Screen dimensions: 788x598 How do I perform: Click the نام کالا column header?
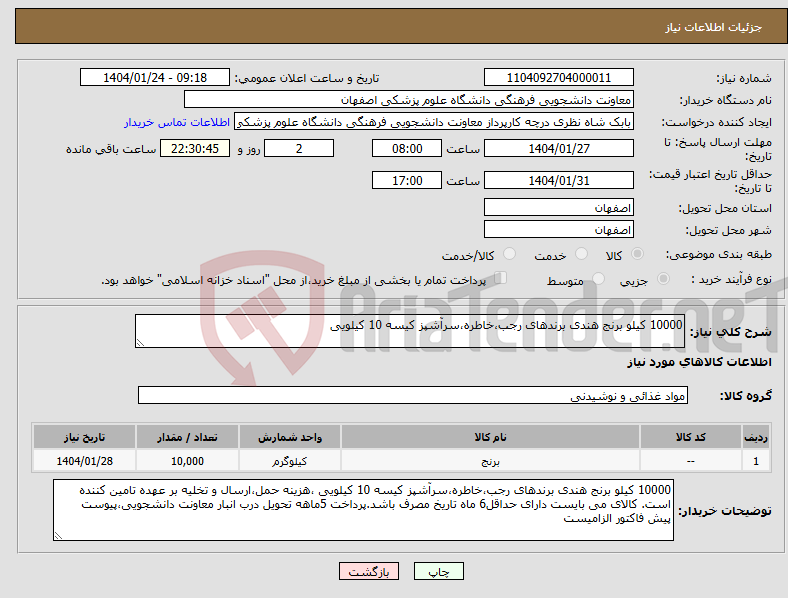click(x=490, y=437)
